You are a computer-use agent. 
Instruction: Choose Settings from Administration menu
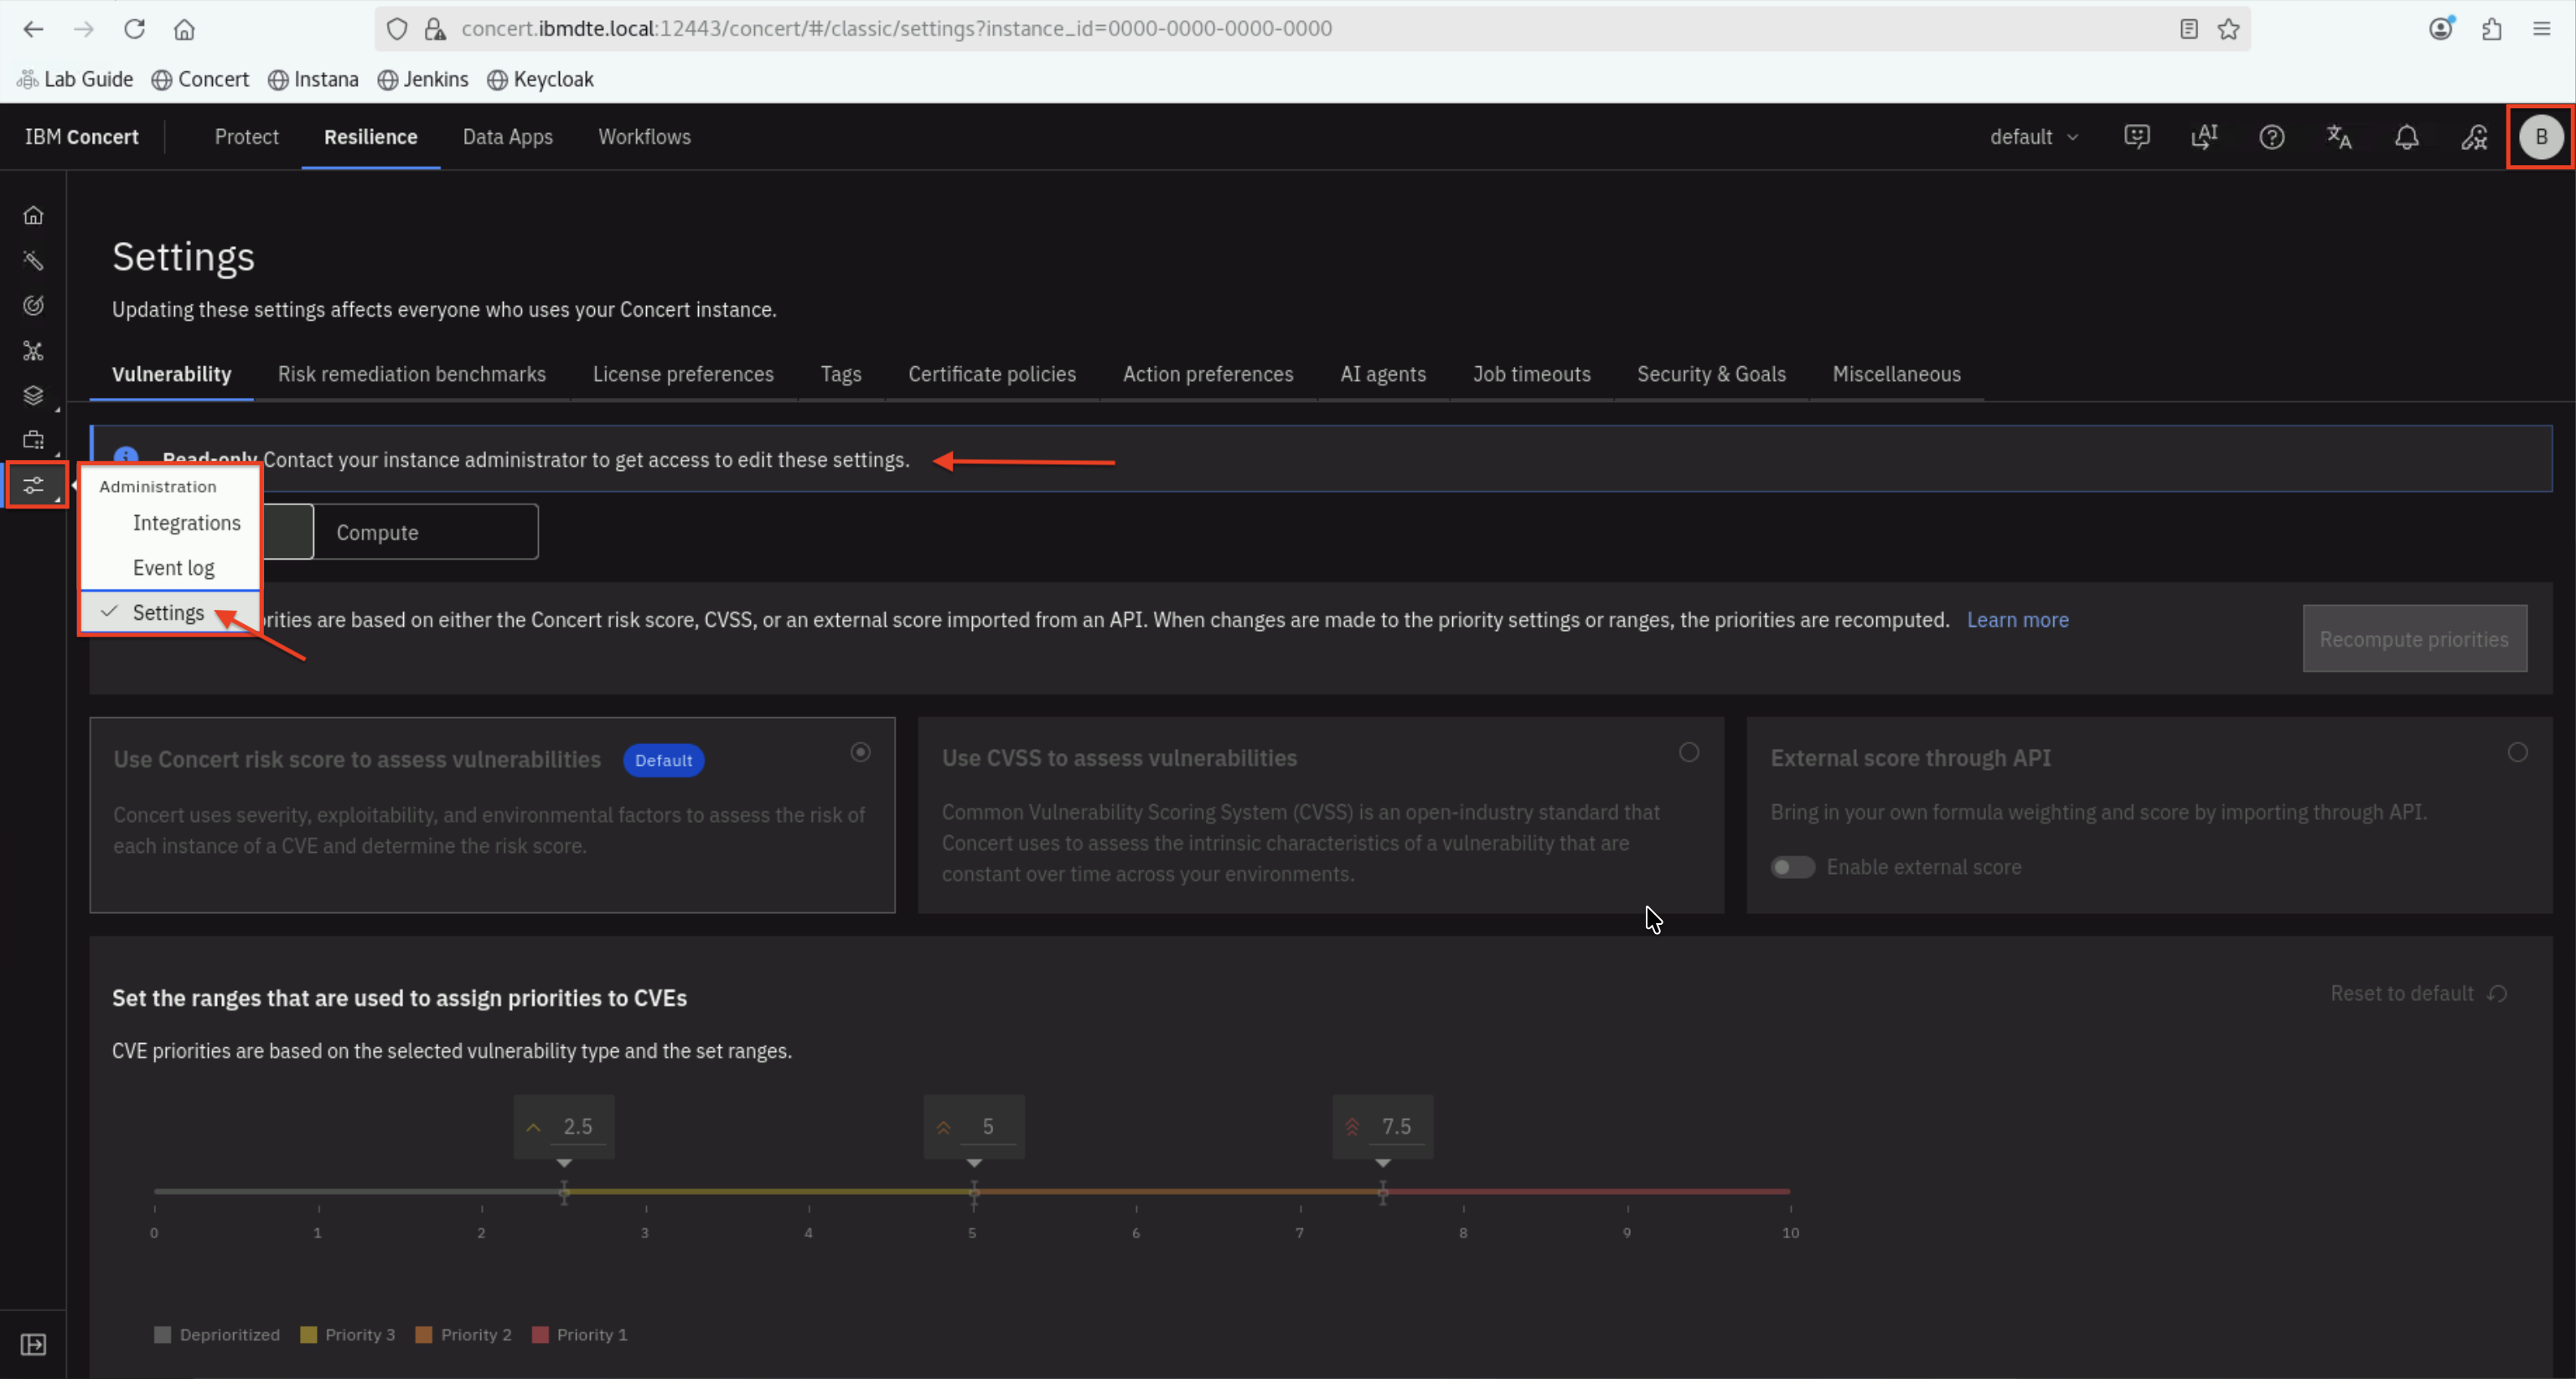click(x=168, y=613)
